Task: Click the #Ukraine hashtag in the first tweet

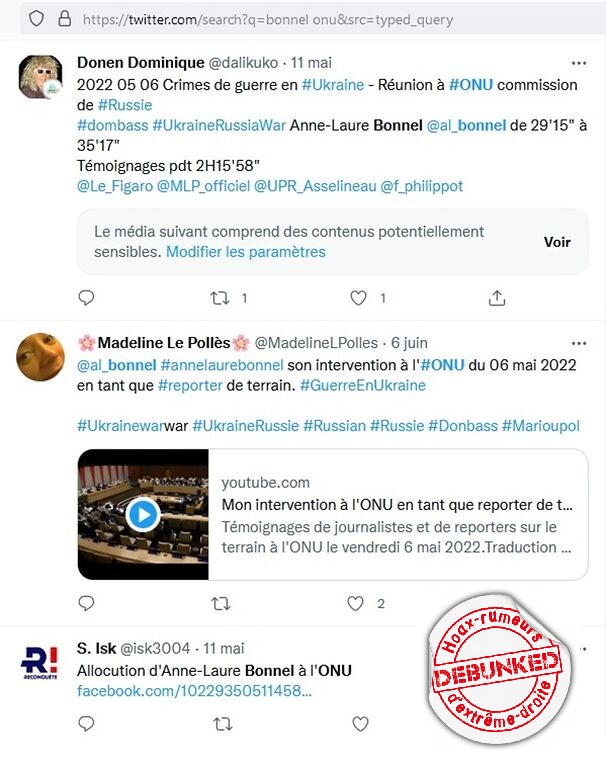Action: click(333, 85)
